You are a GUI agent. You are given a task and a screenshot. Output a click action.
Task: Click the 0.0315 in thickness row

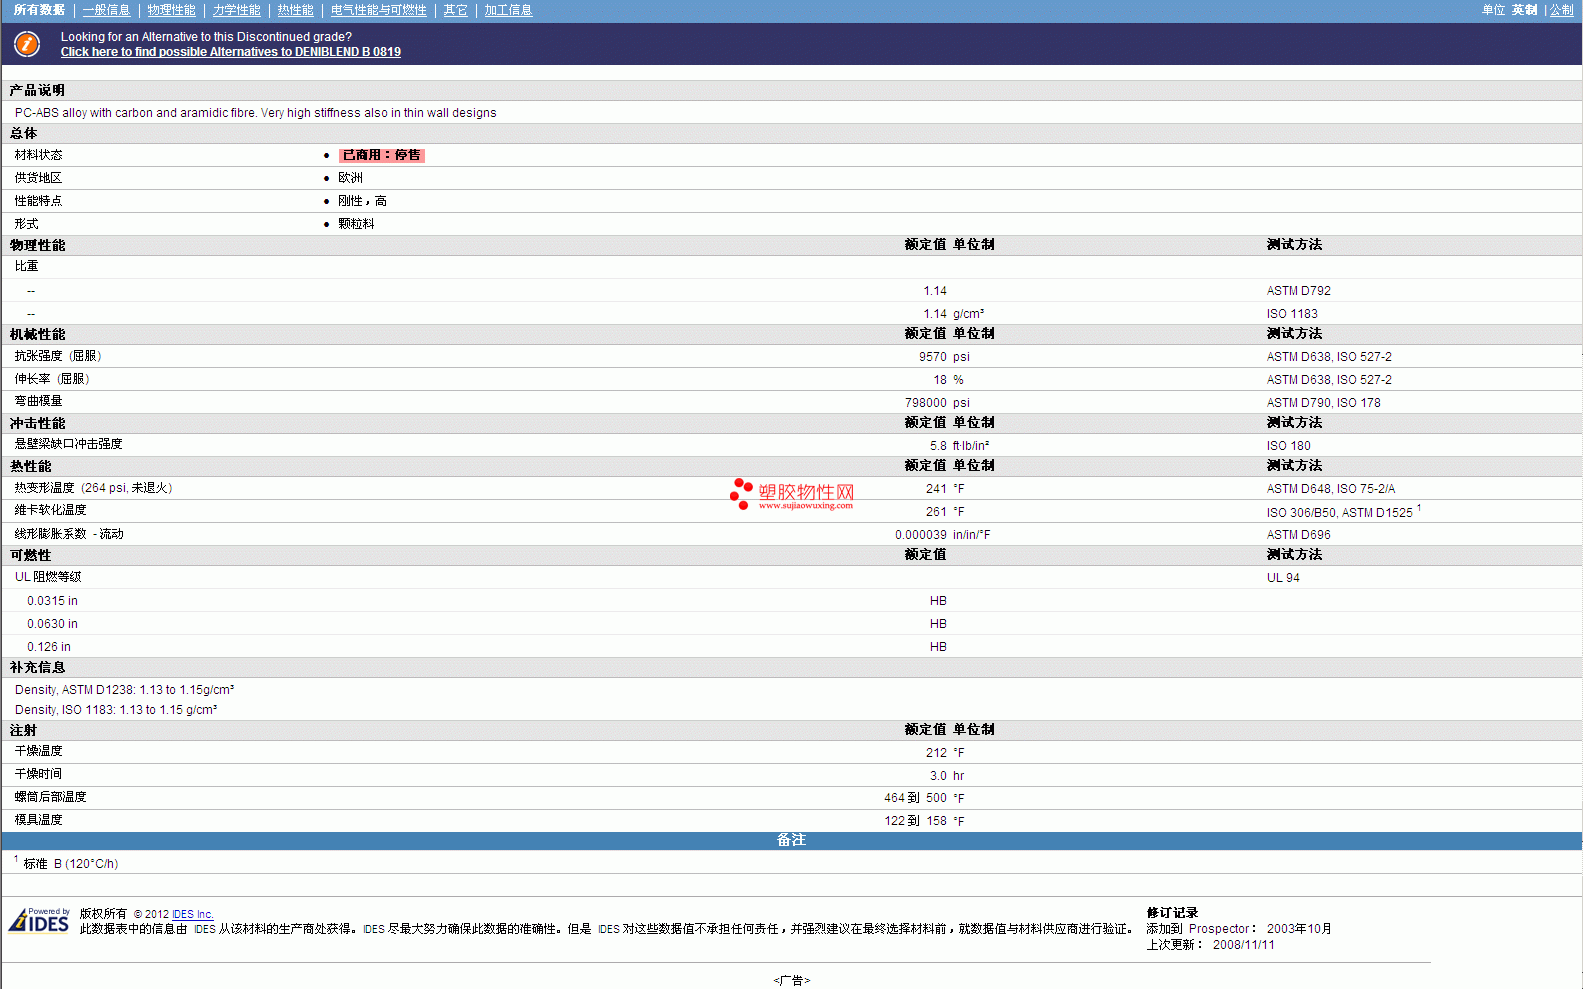coord(52,601)
